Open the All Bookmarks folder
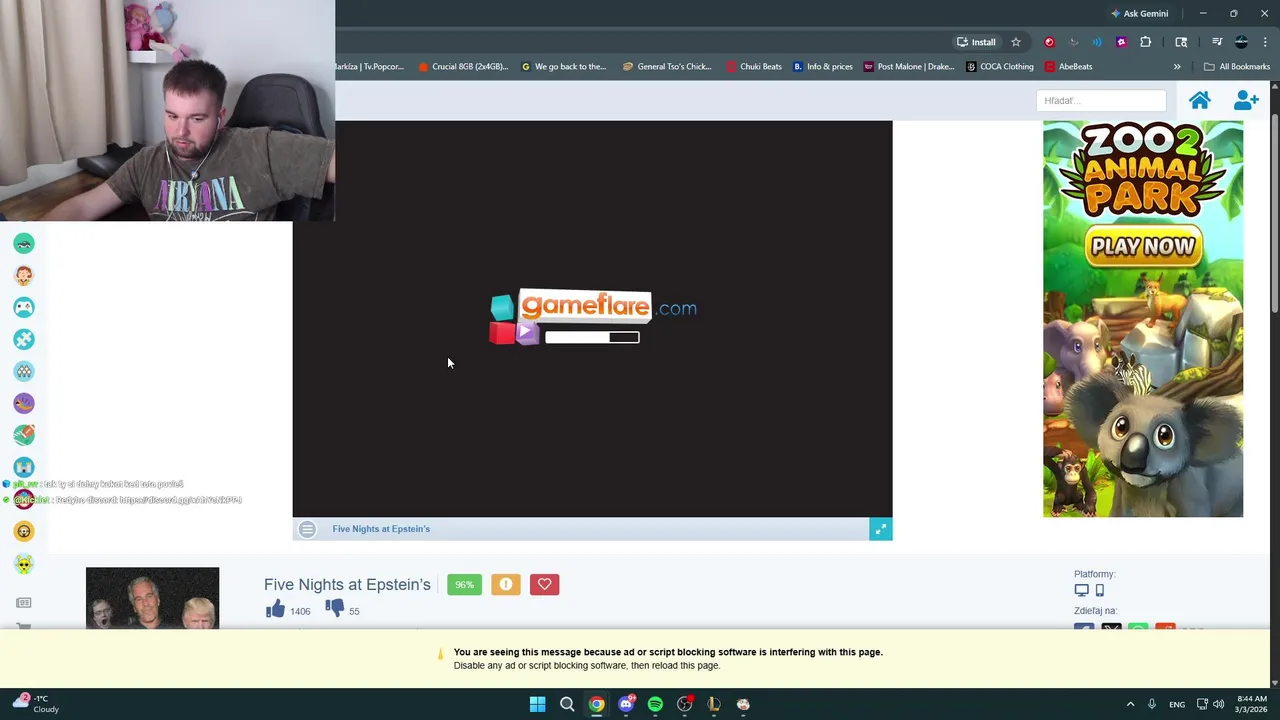1280x720 pixels. pos(1237,67)
